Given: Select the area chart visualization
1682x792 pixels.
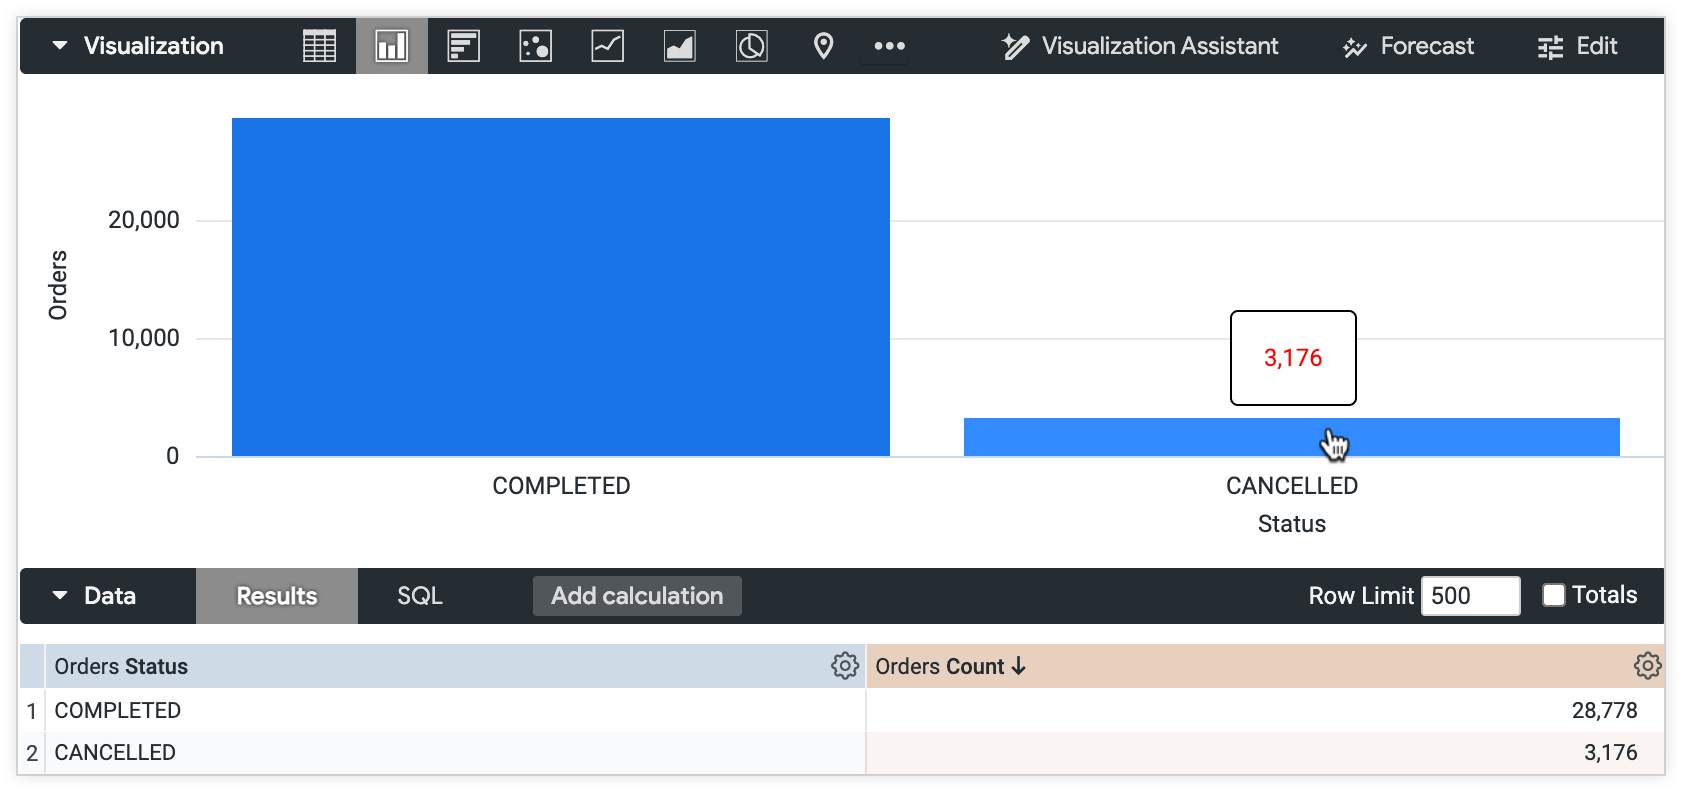Looking at the screenshot, I should [x=679, y=45].
